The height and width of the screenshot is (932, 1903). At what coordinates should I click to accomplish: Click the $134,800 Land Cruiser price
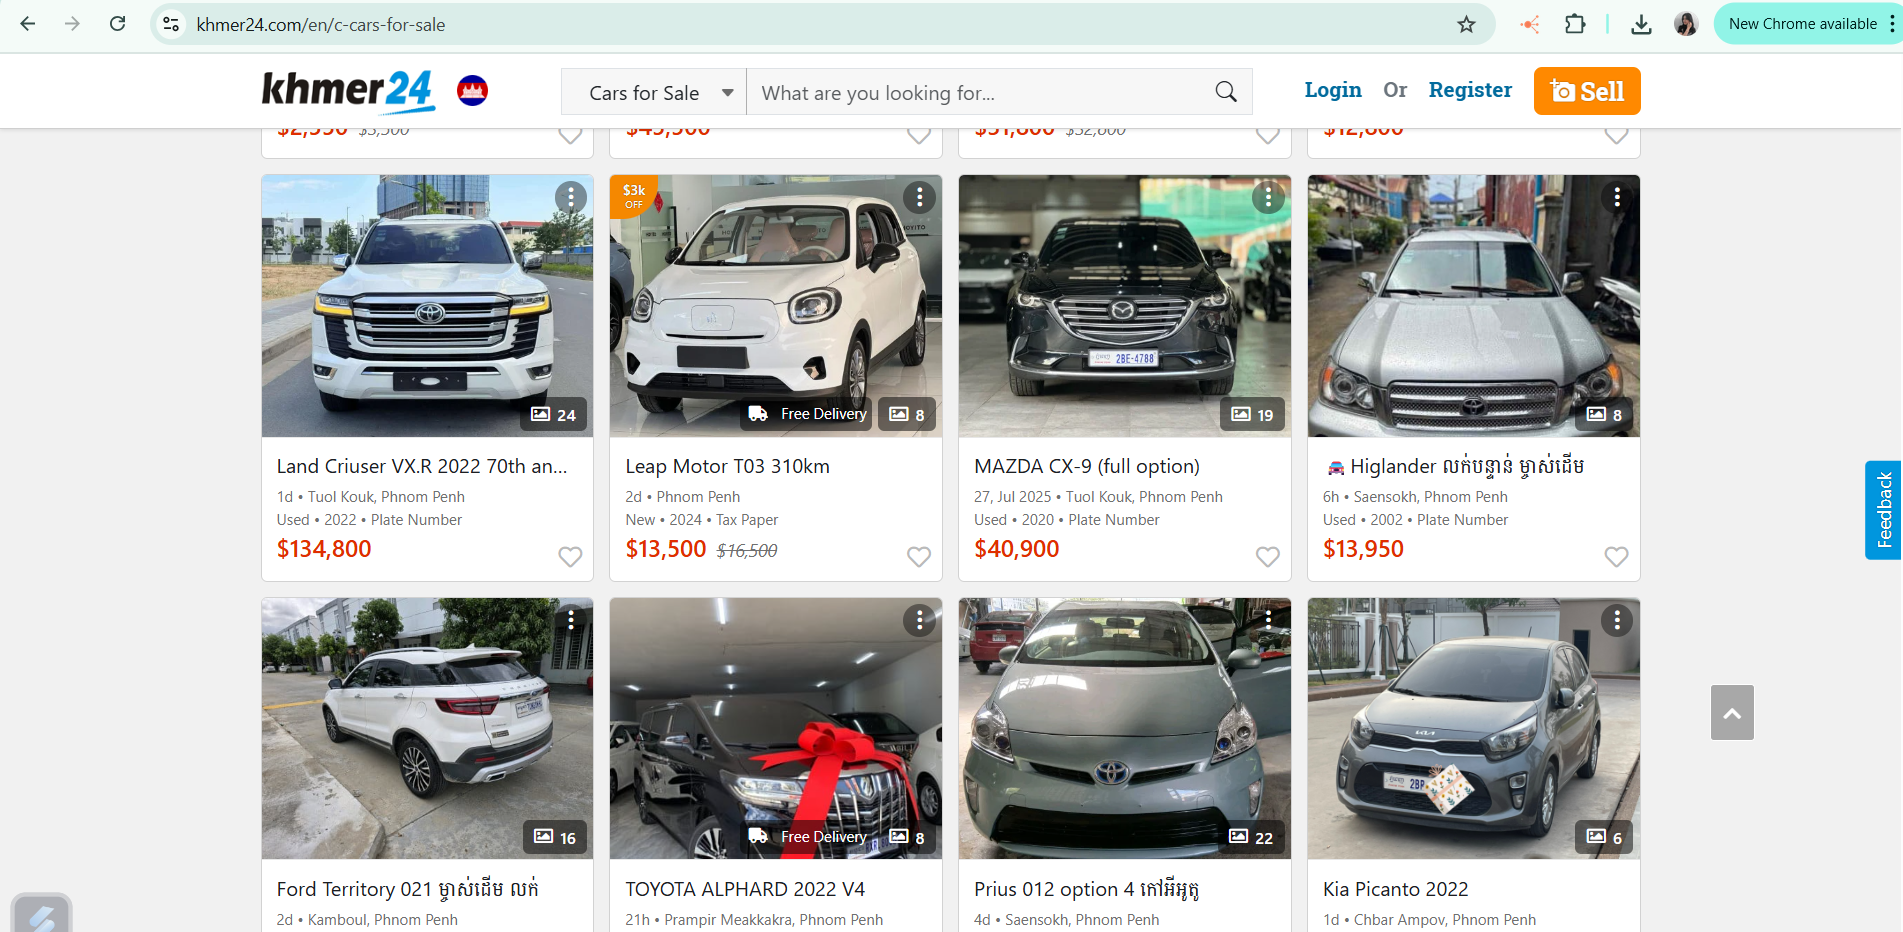[324, 549]
